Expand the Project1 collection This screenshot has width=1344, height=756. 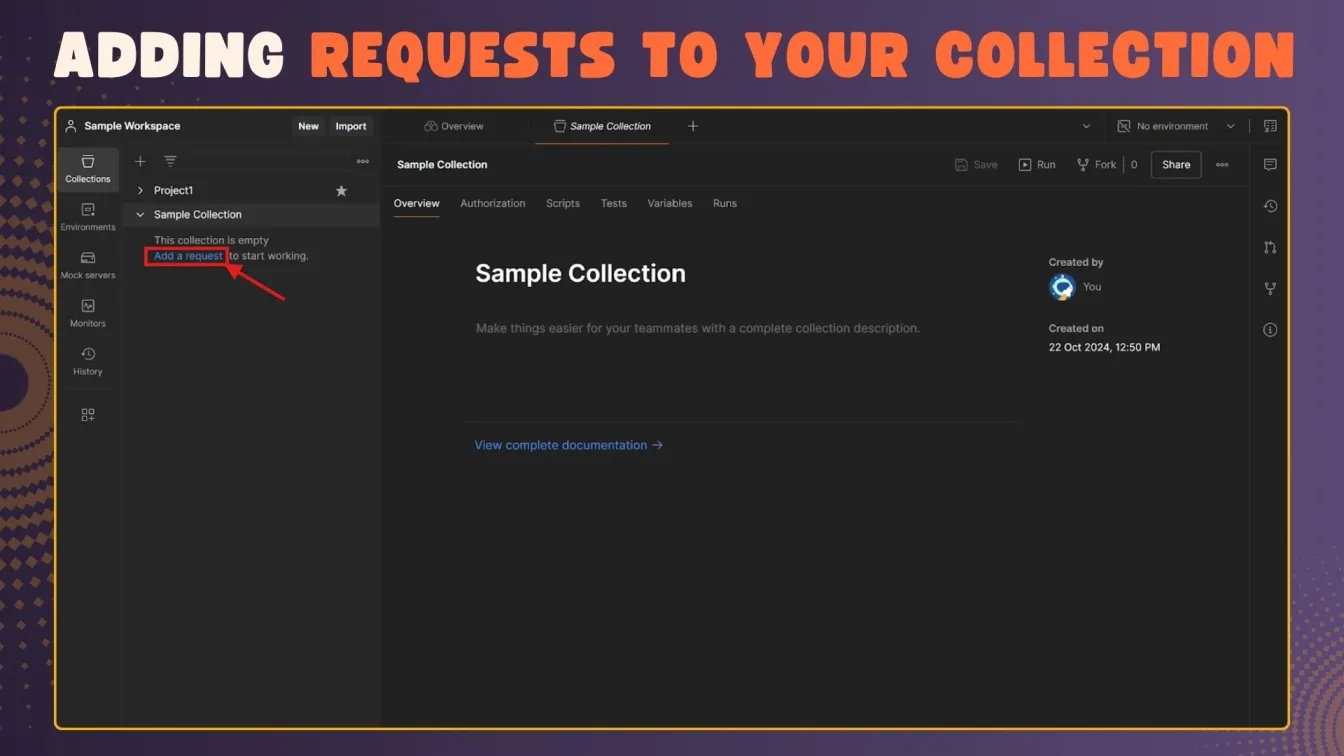[140, 190]
